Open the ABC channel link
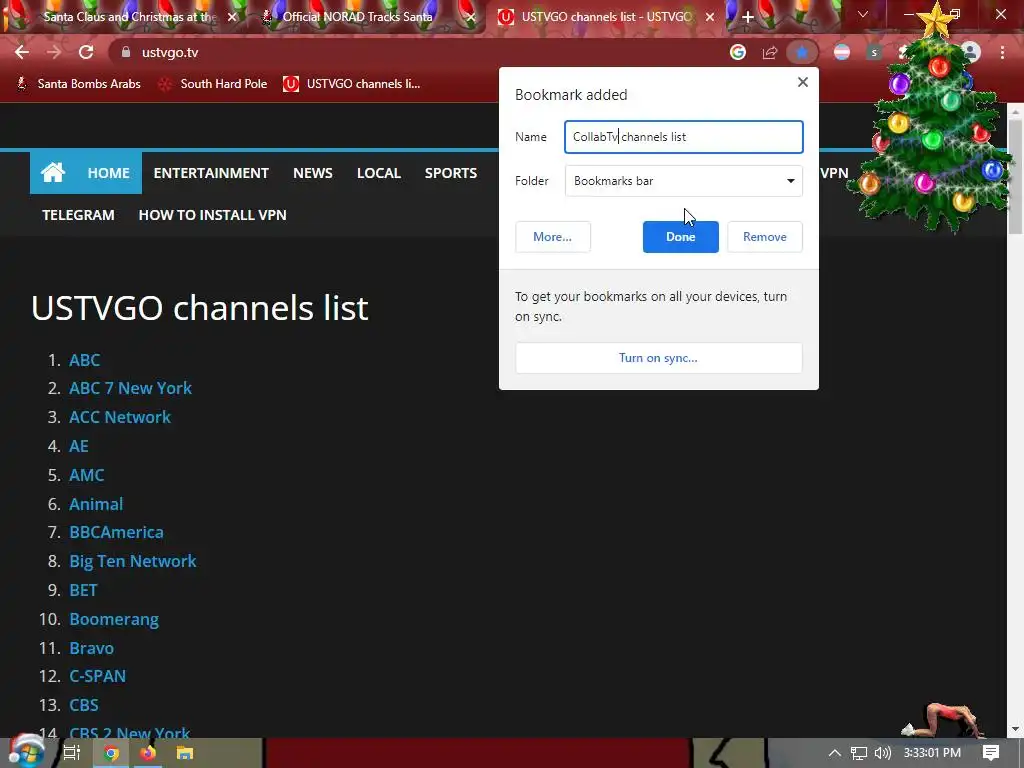The image size is (1024, 768). pos(85,360)
